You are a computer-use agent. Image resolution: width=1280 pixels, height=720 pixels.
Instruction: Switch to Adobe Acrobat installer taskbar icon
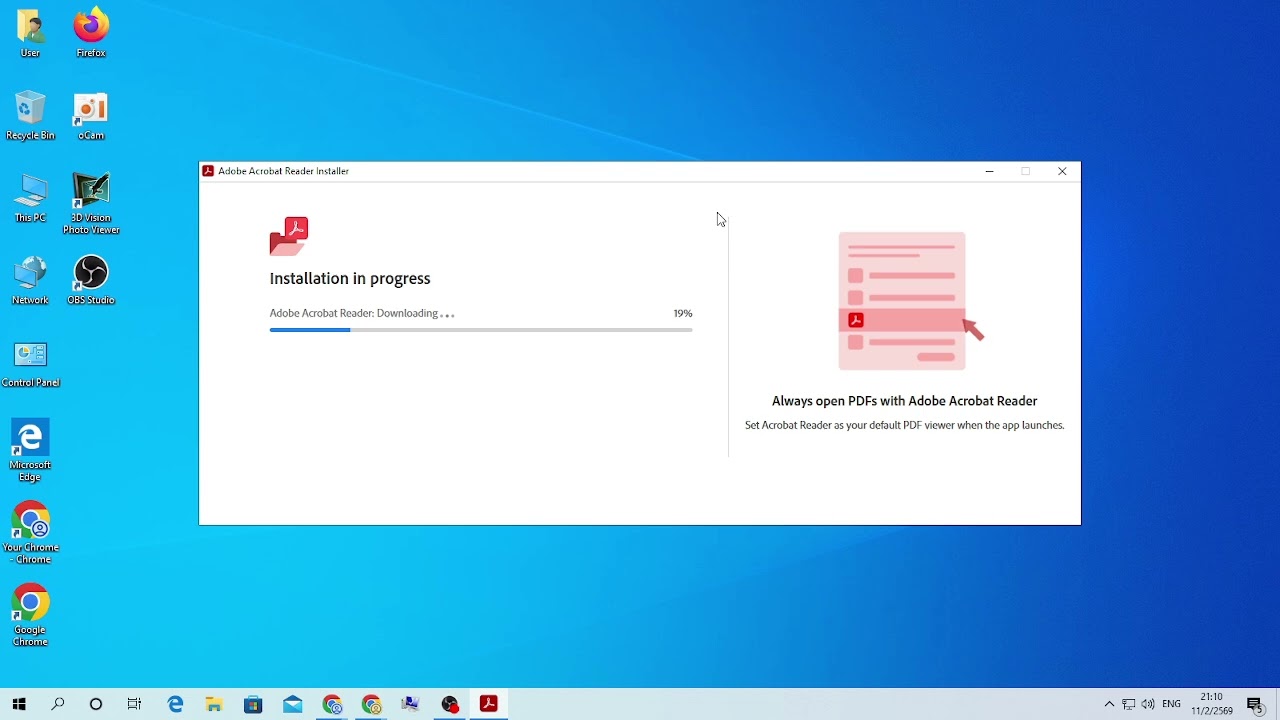(489, 704)
